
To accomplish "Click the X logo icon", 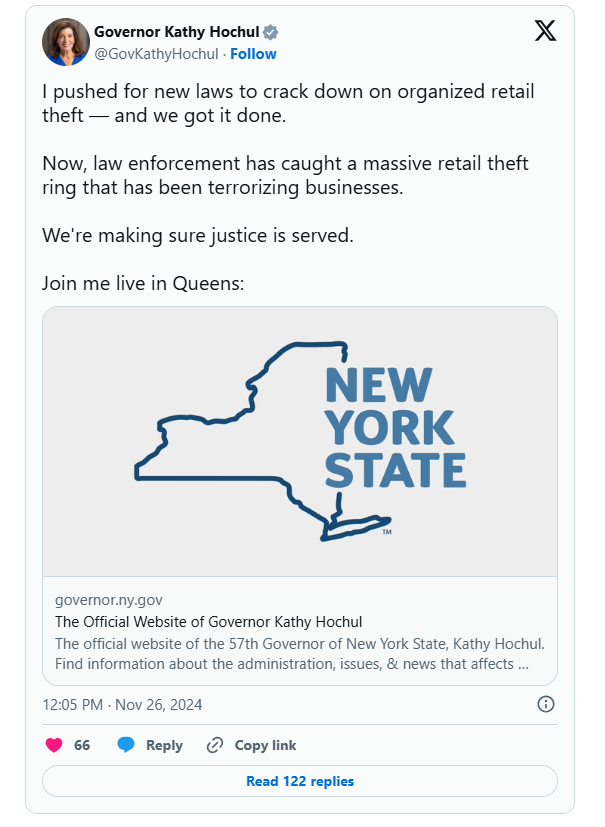I will 545,31.
